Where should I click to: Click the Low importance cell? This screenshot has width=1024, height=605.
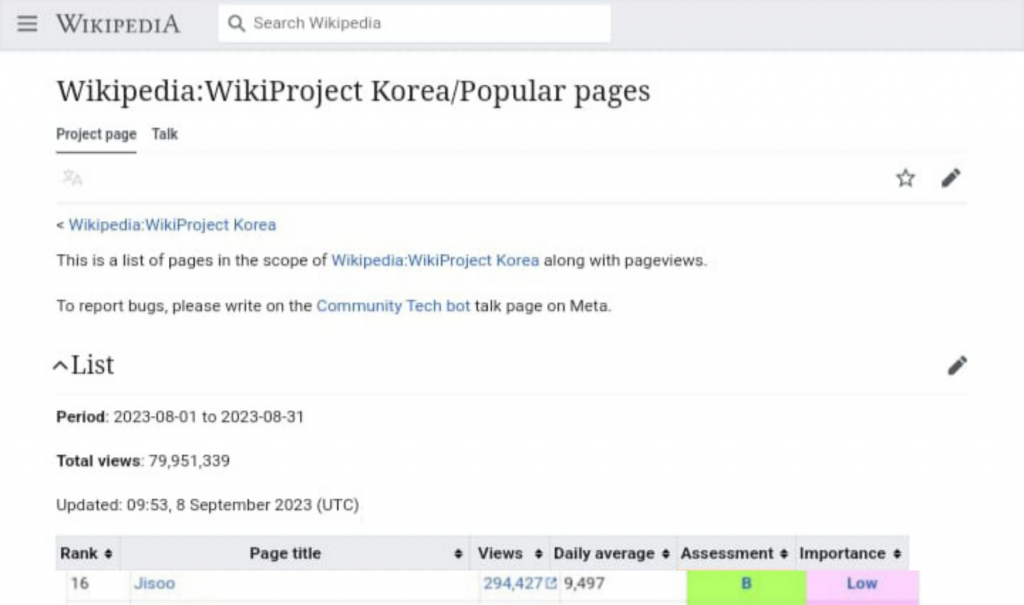[862, 585]
